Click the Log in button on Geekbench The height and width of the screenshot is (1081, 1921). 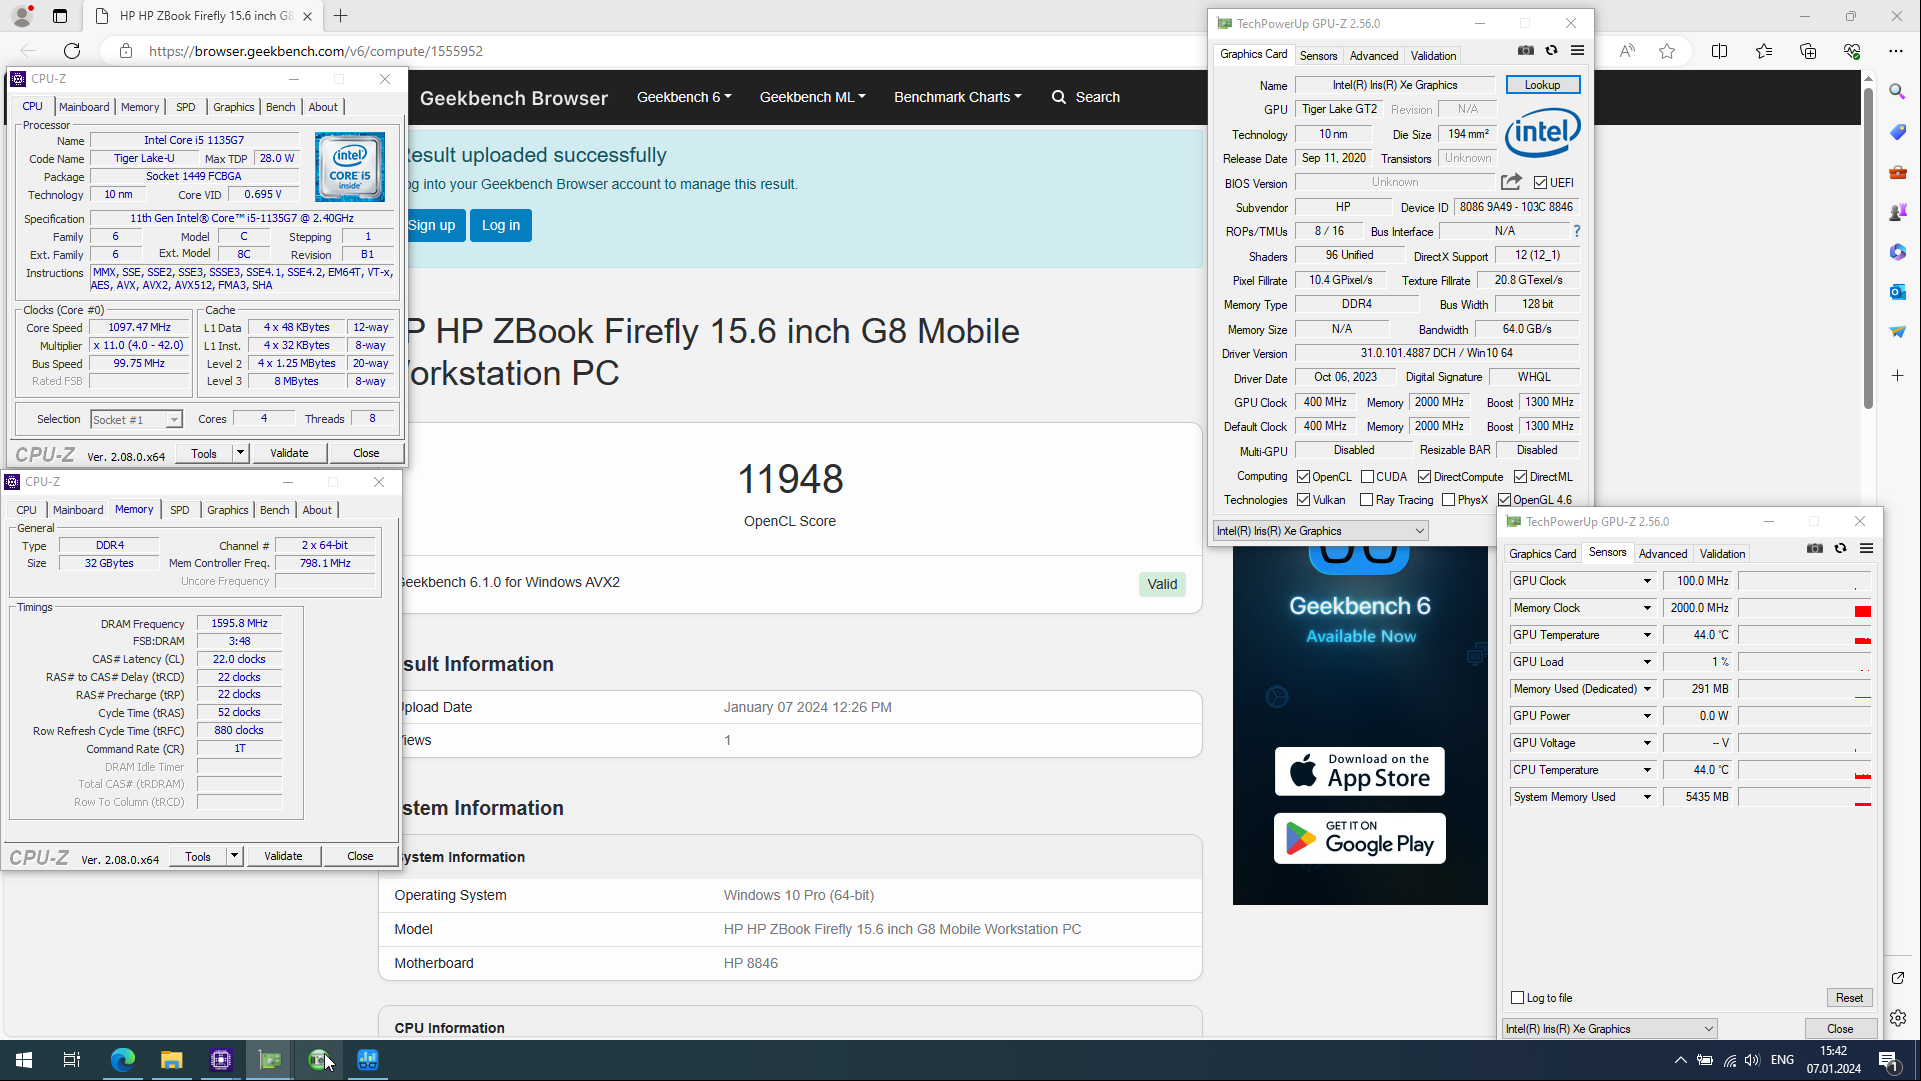pyautogui.click(x=501, y=225)
